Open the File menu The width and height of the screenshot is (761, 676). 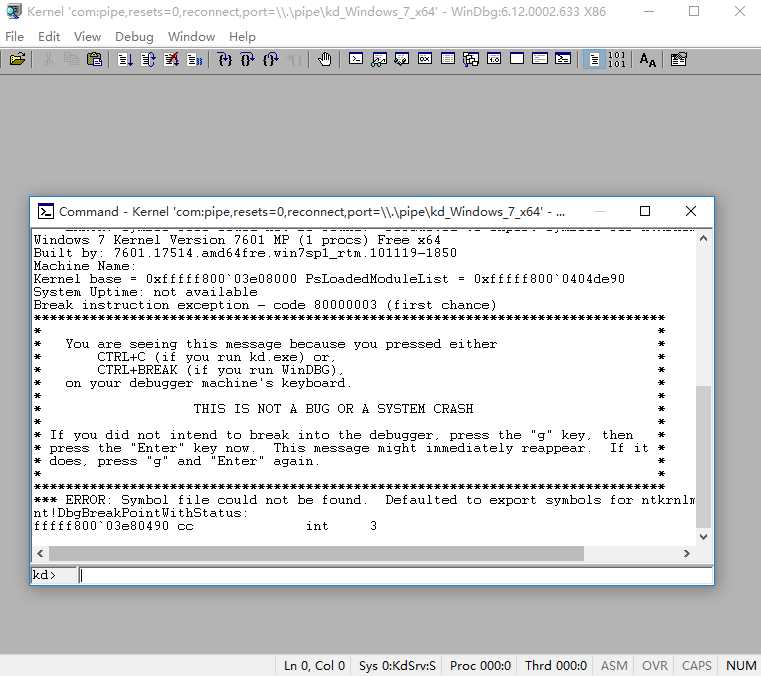(14, 36)
